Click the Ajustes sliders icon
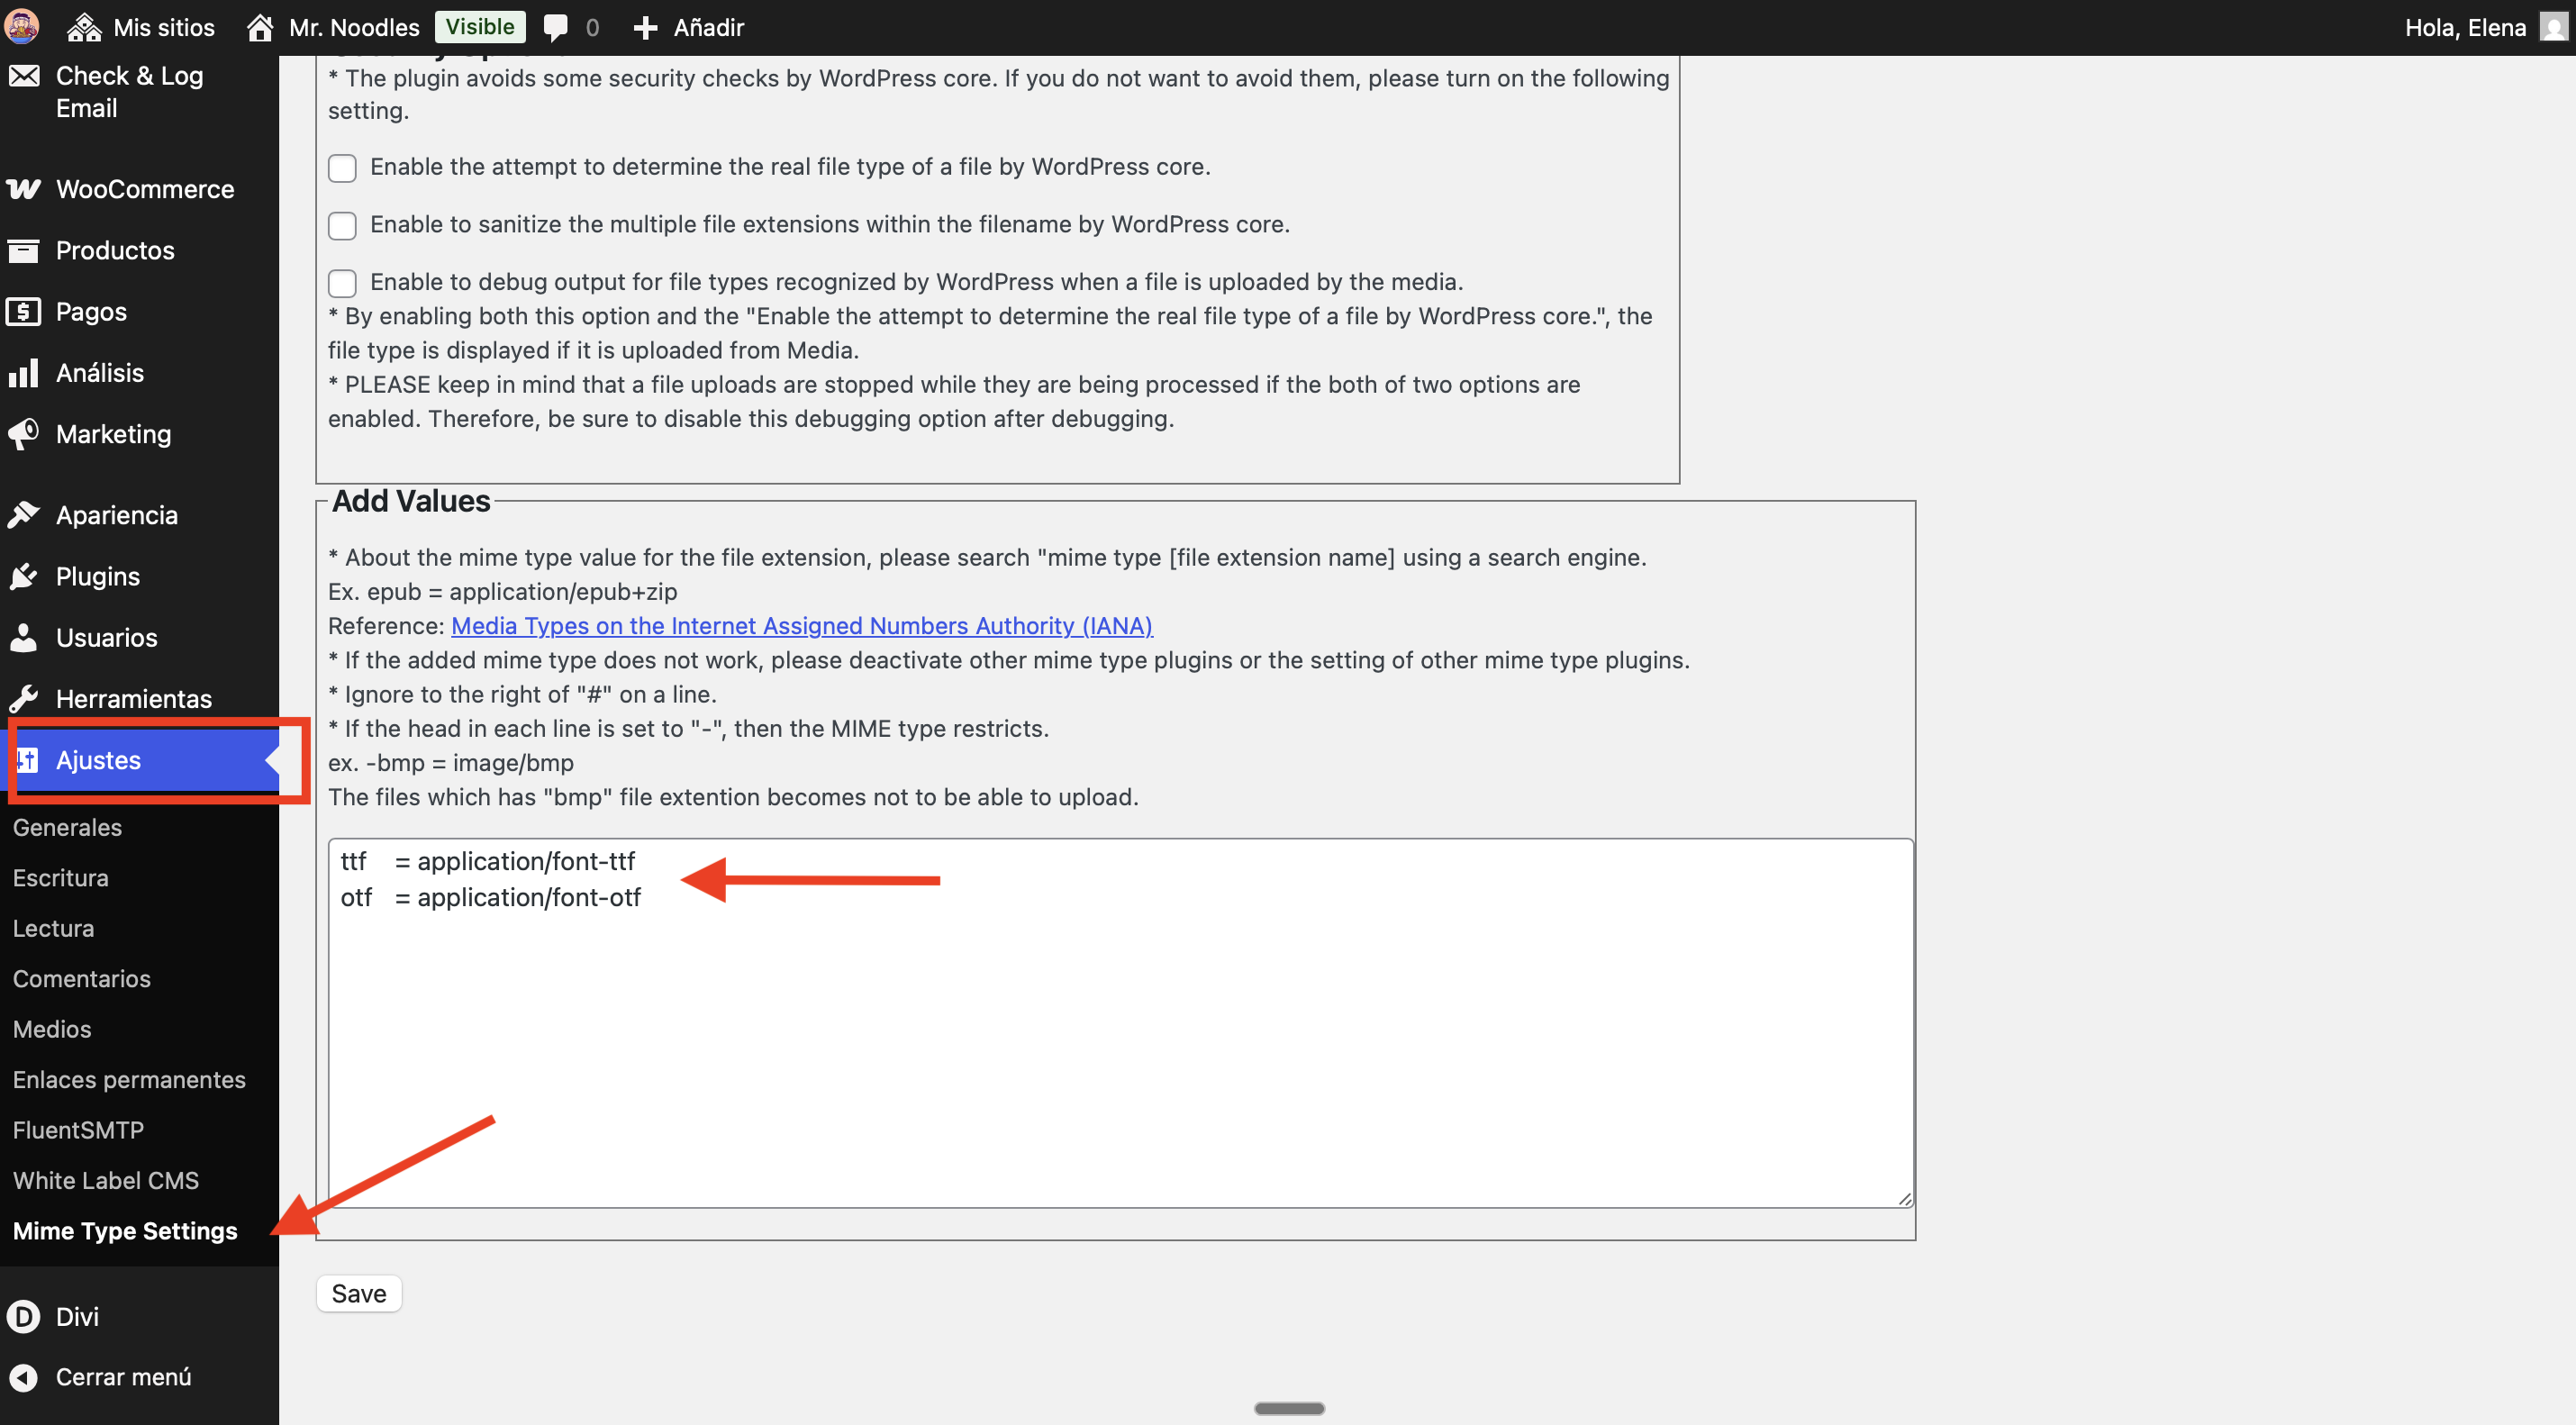This screenshot has width=2576, height=1425. pyautogui.click(x=27, y=760)
